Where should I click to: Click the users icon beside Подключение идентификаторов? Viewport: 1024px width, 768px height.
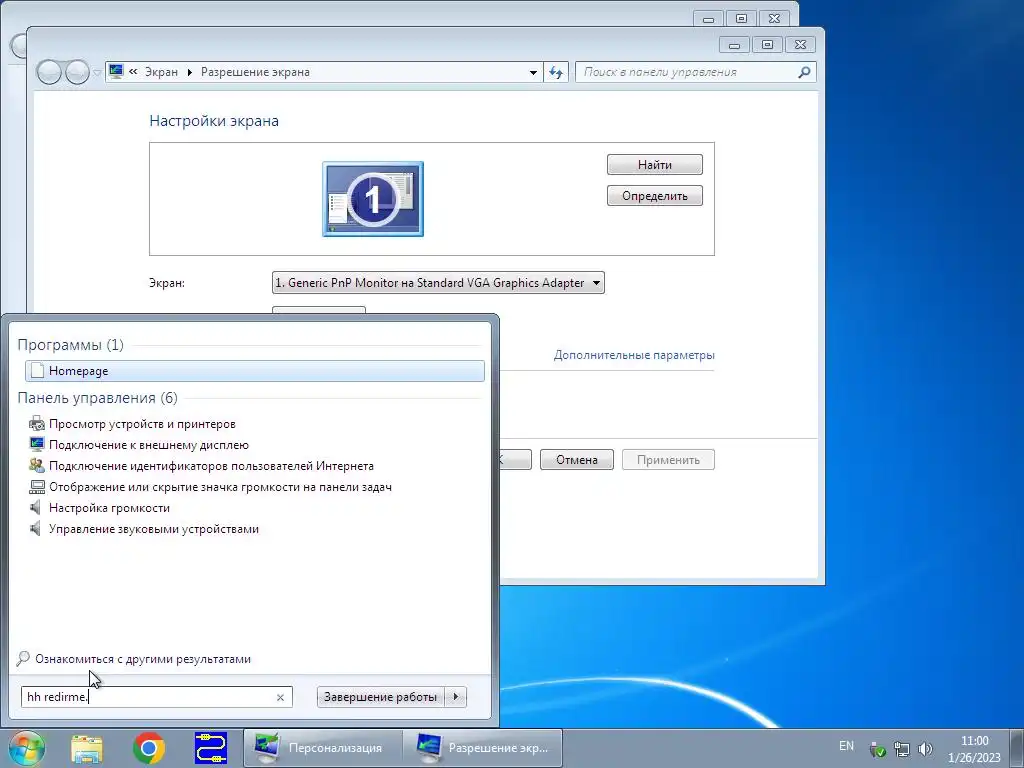(x=37, y=466)
